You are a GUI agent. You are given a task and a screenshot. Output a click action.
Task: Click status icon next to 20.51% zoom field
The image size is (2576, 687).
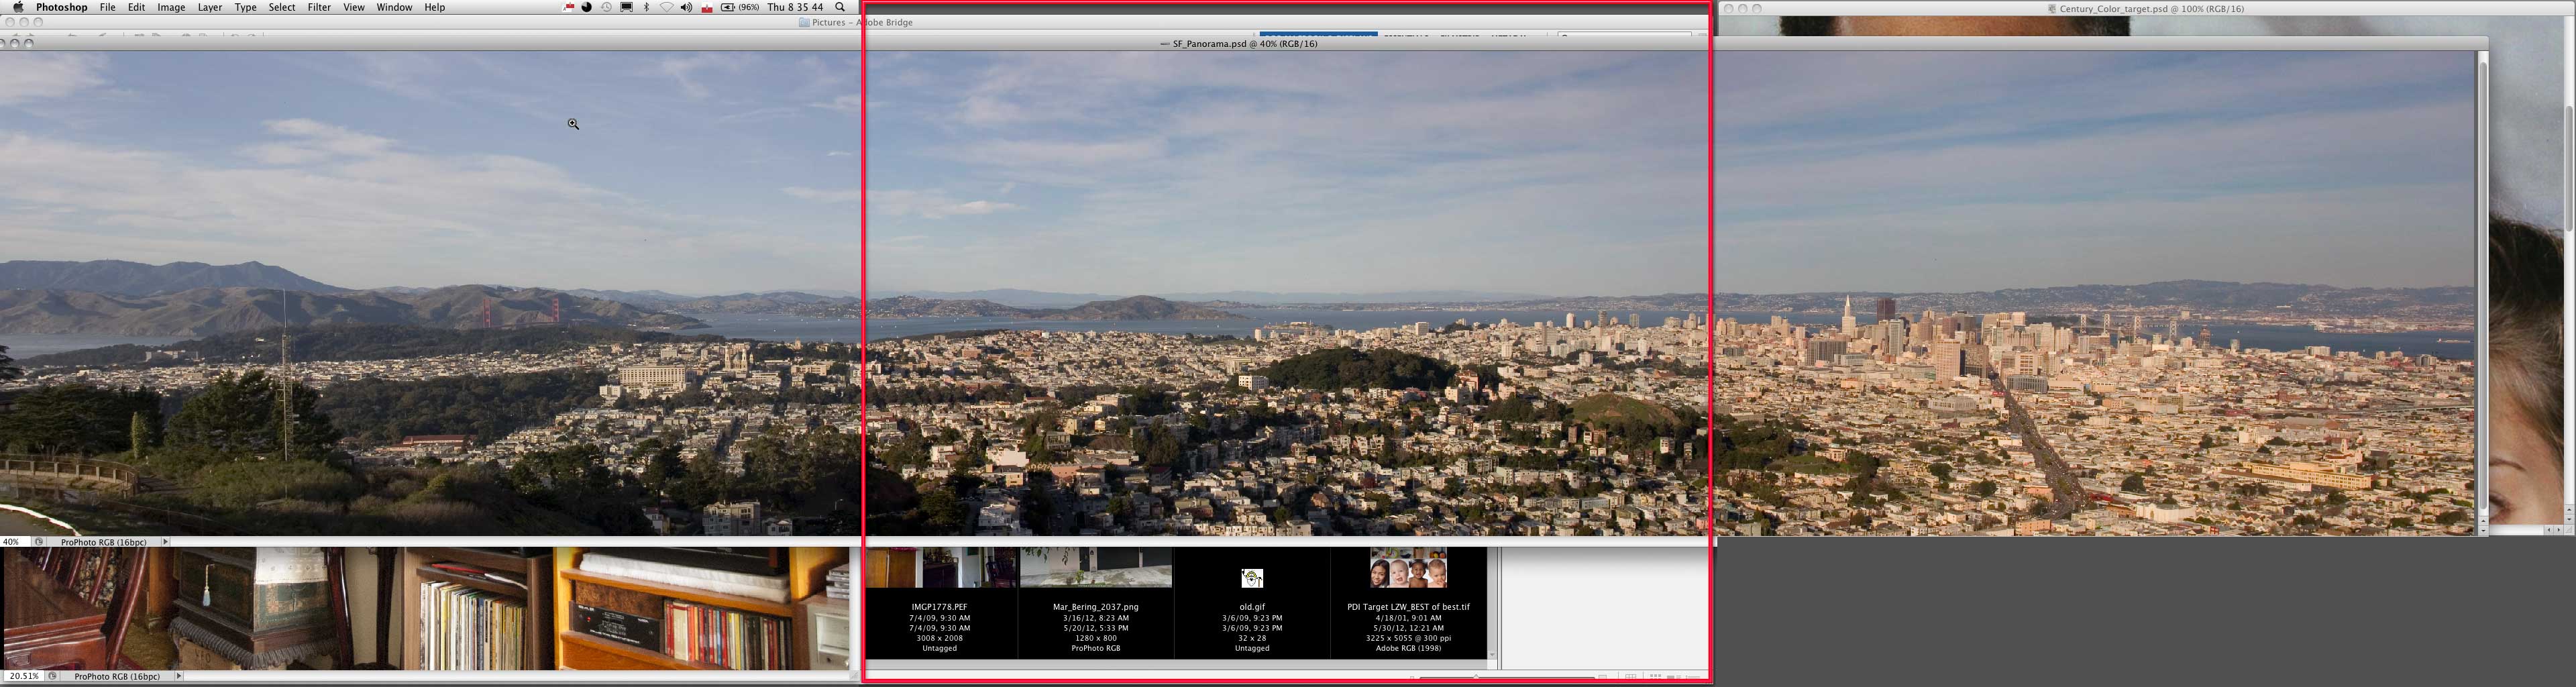(53, 676)
